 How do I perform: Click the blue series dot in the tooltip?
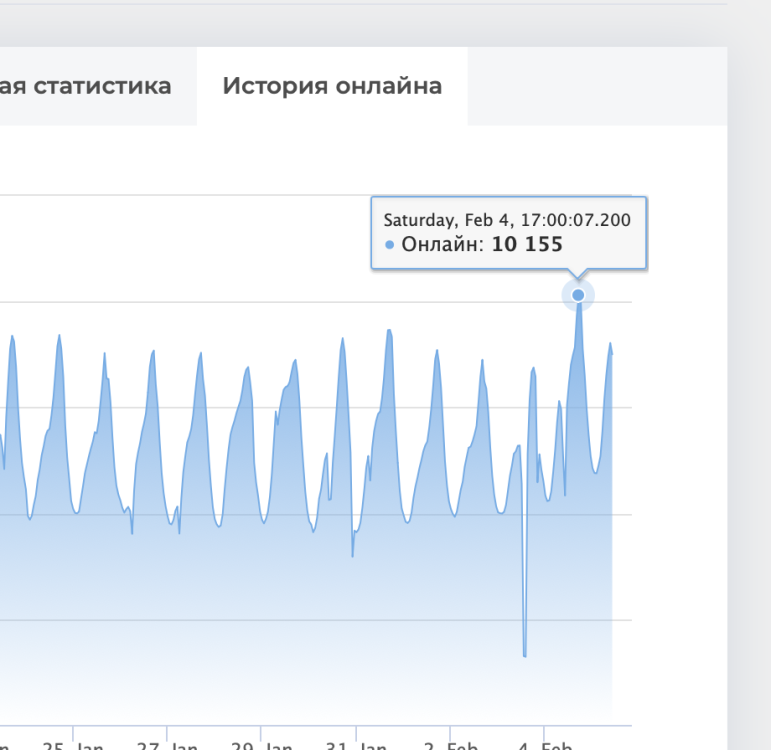click(389, 245)
